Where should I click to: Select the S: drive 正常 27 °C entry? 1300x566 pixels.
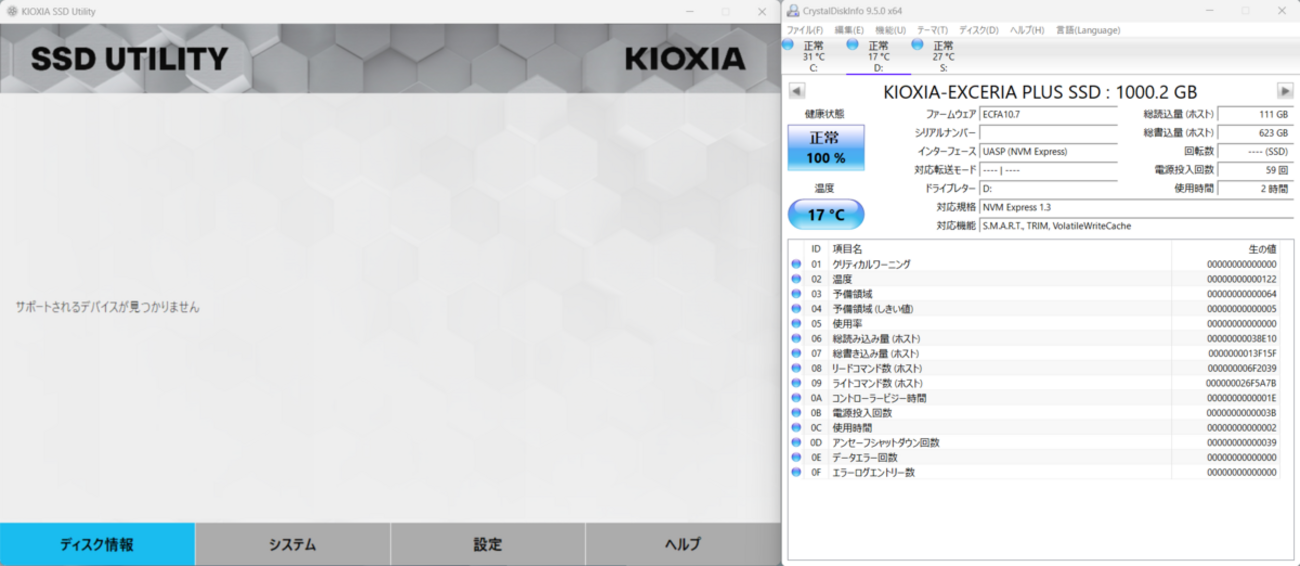tap(942, 56)
